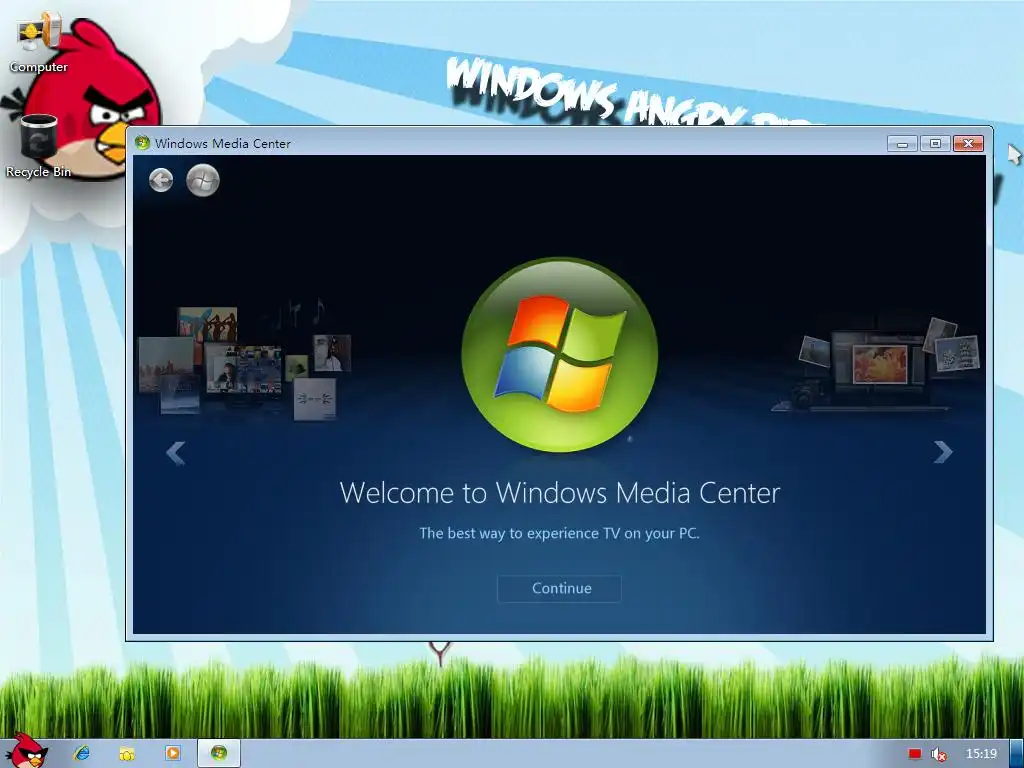1024x768 pixels.
Task: Click the Continue button in Media Center
Action: (x=560, y=588)
